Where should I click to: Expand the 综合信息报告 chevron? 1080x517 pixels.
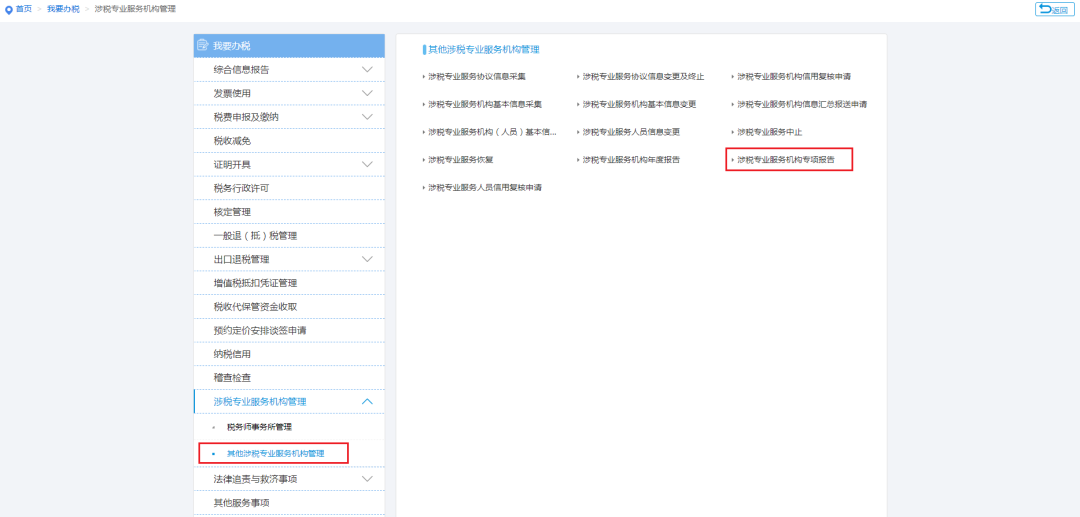(x=367, y=70)
